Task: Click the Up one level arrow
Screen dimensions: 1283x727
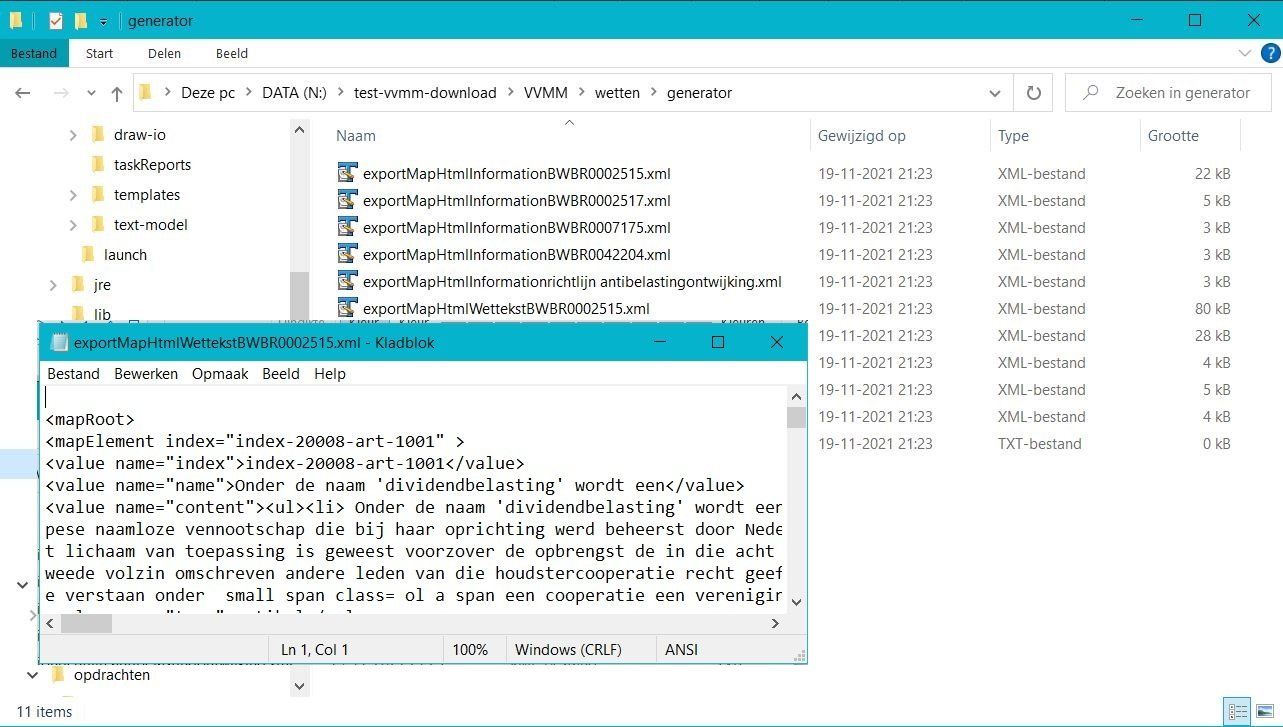Action: pos(117,93)
